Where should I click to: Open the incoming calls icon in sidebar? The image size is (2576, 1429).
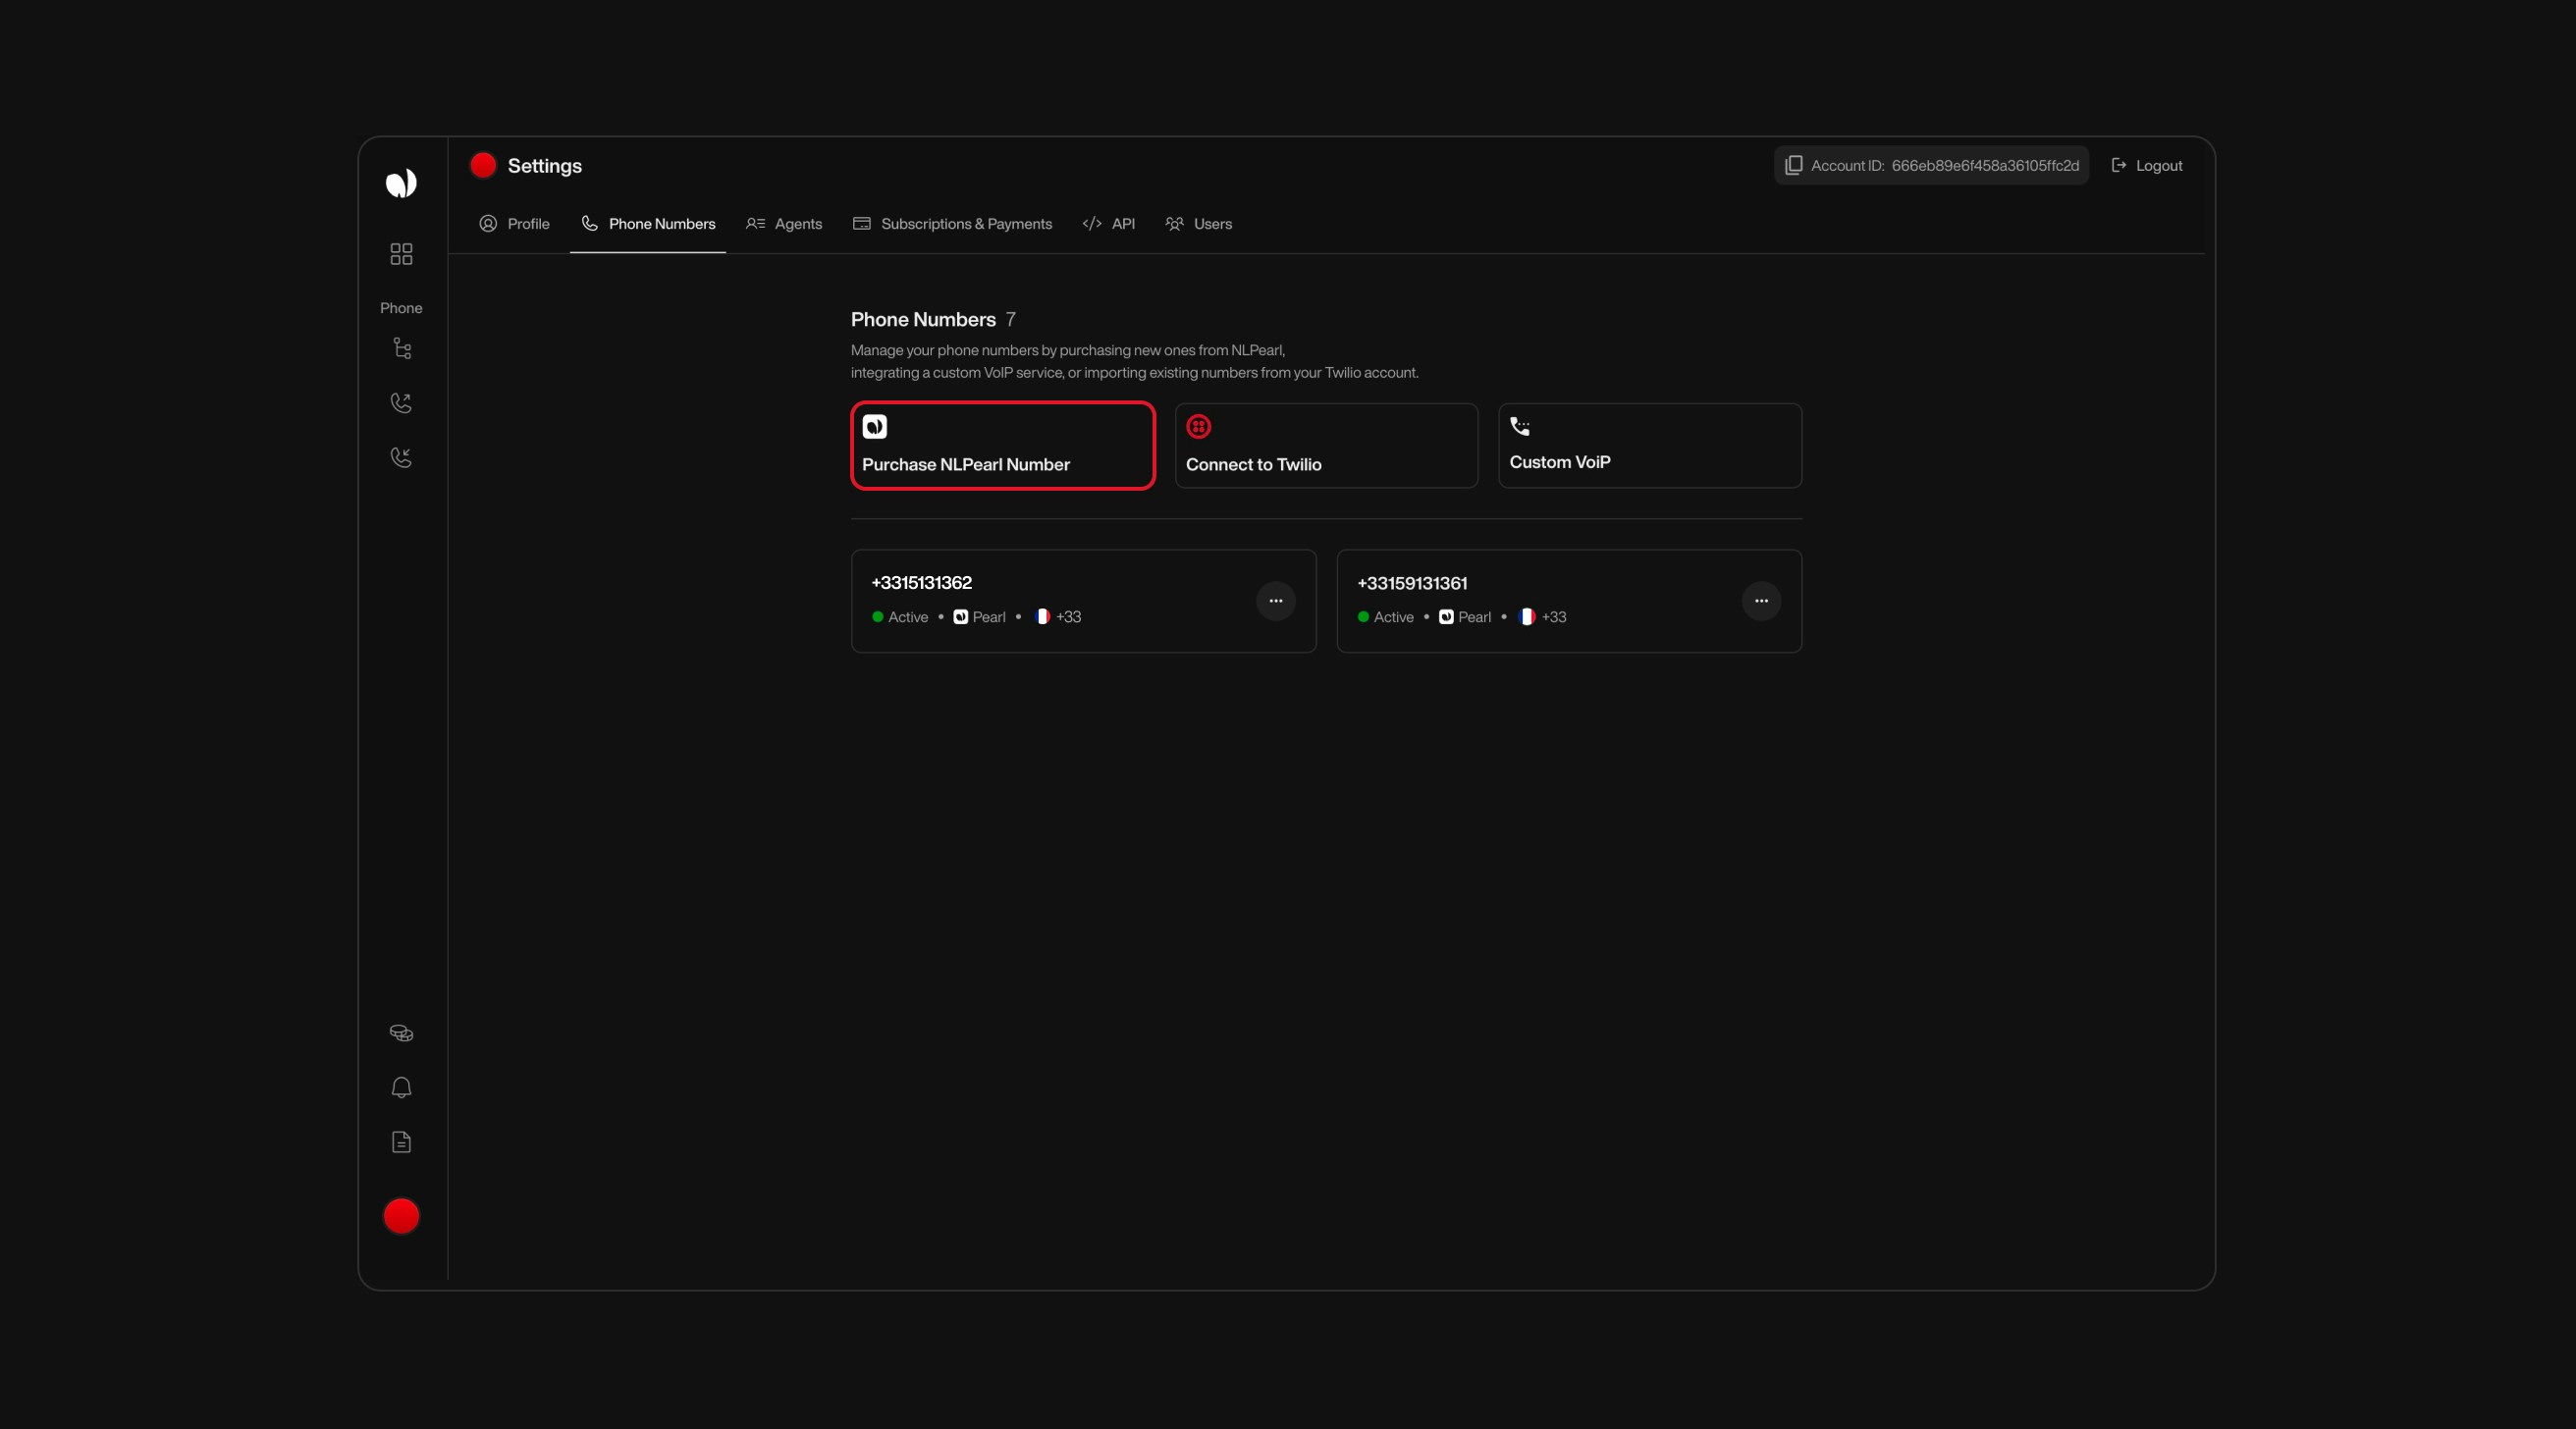[401, 457]
